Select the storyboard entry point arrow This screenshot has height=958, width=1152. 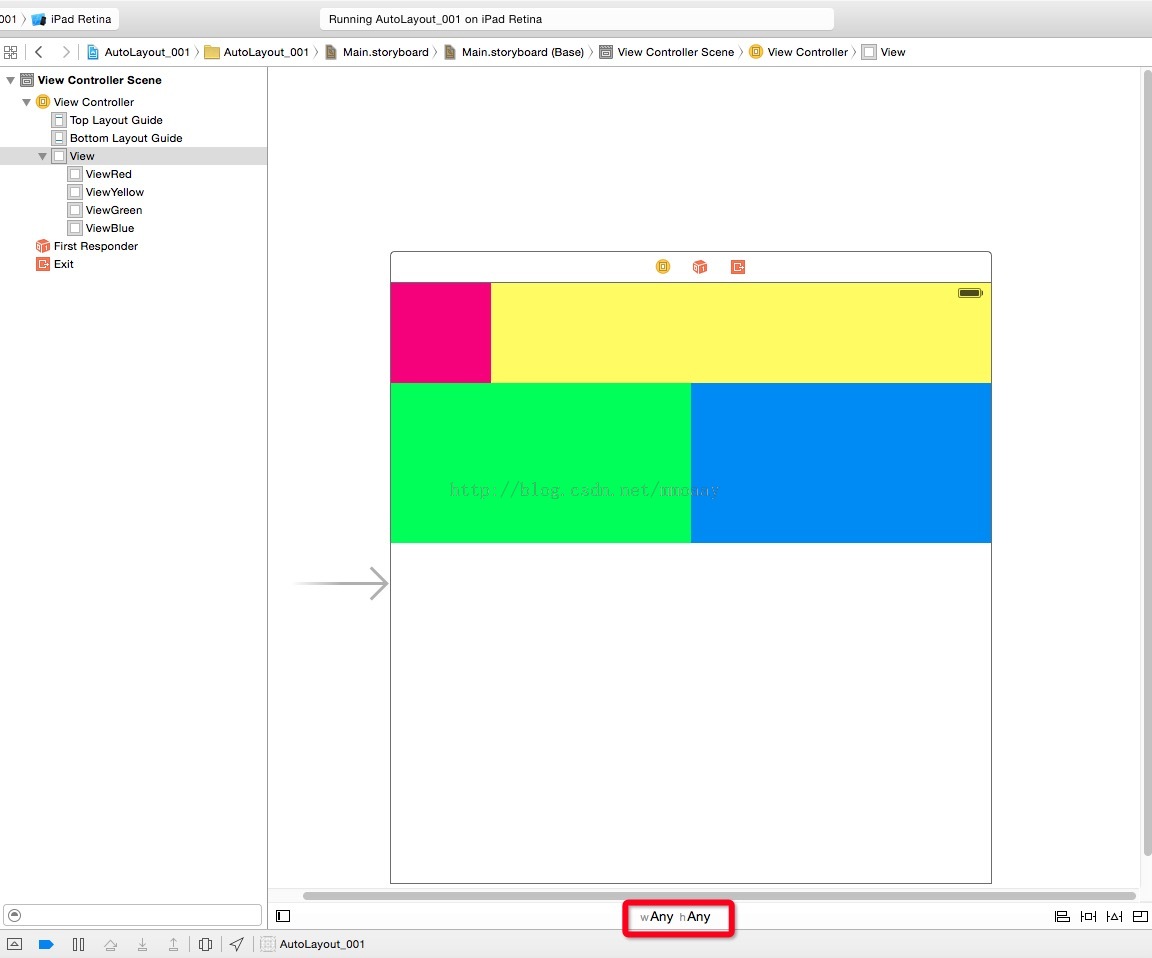(x=342, y=583)
